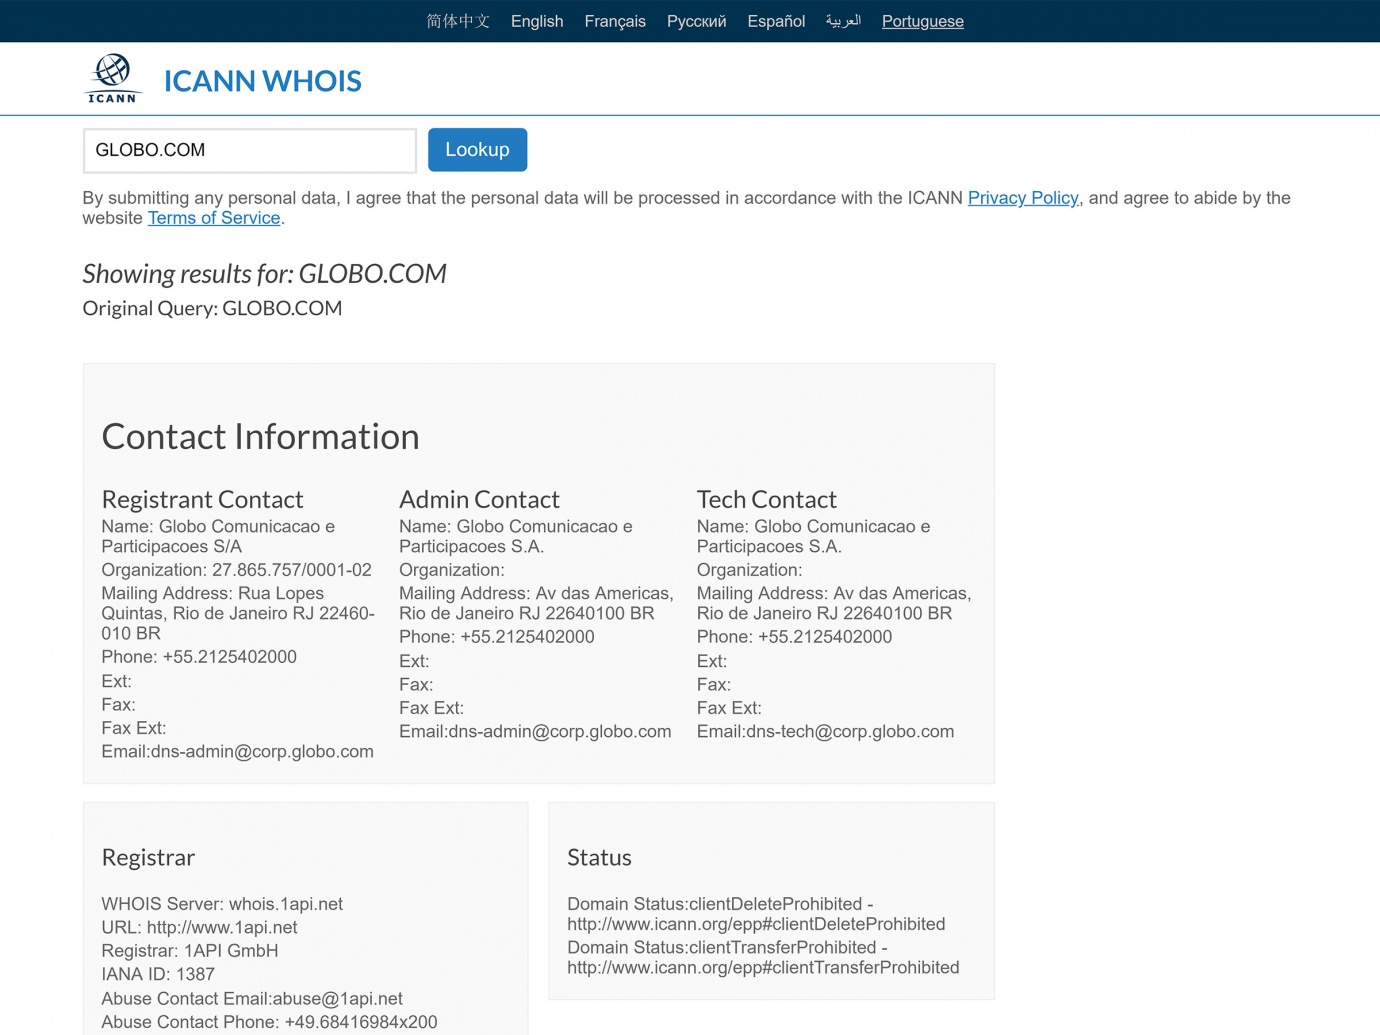Click the ICANN globe logo

112,78
